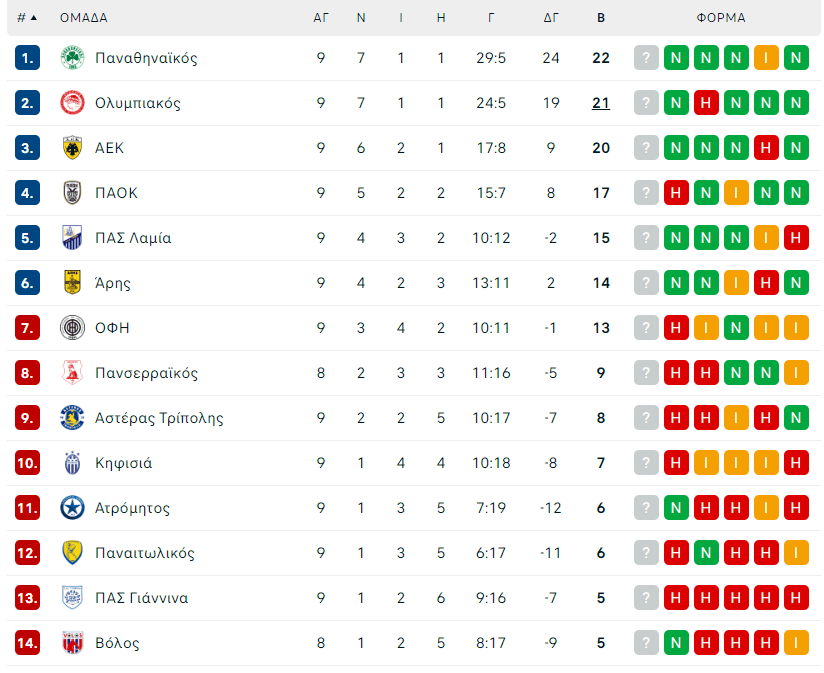This screenshot has height=673, width=824.
Task: Click the Βόλος team badge icon
Action: pos(72,643)
